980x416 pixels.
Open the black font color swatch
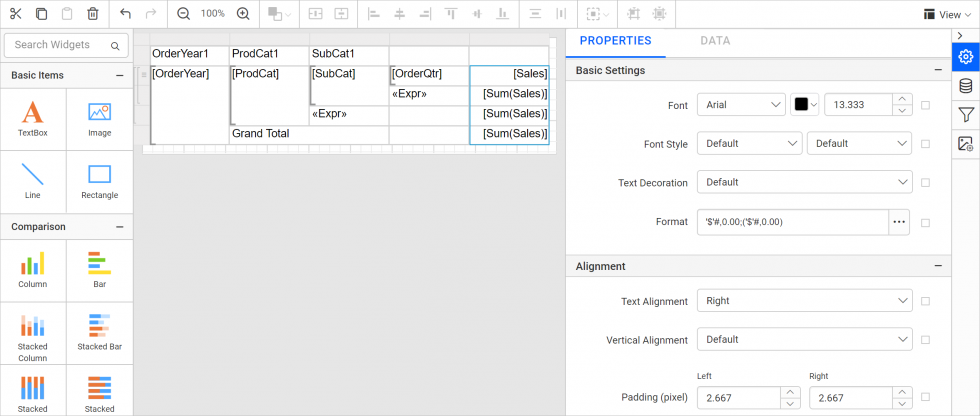[x=805, y=105]
